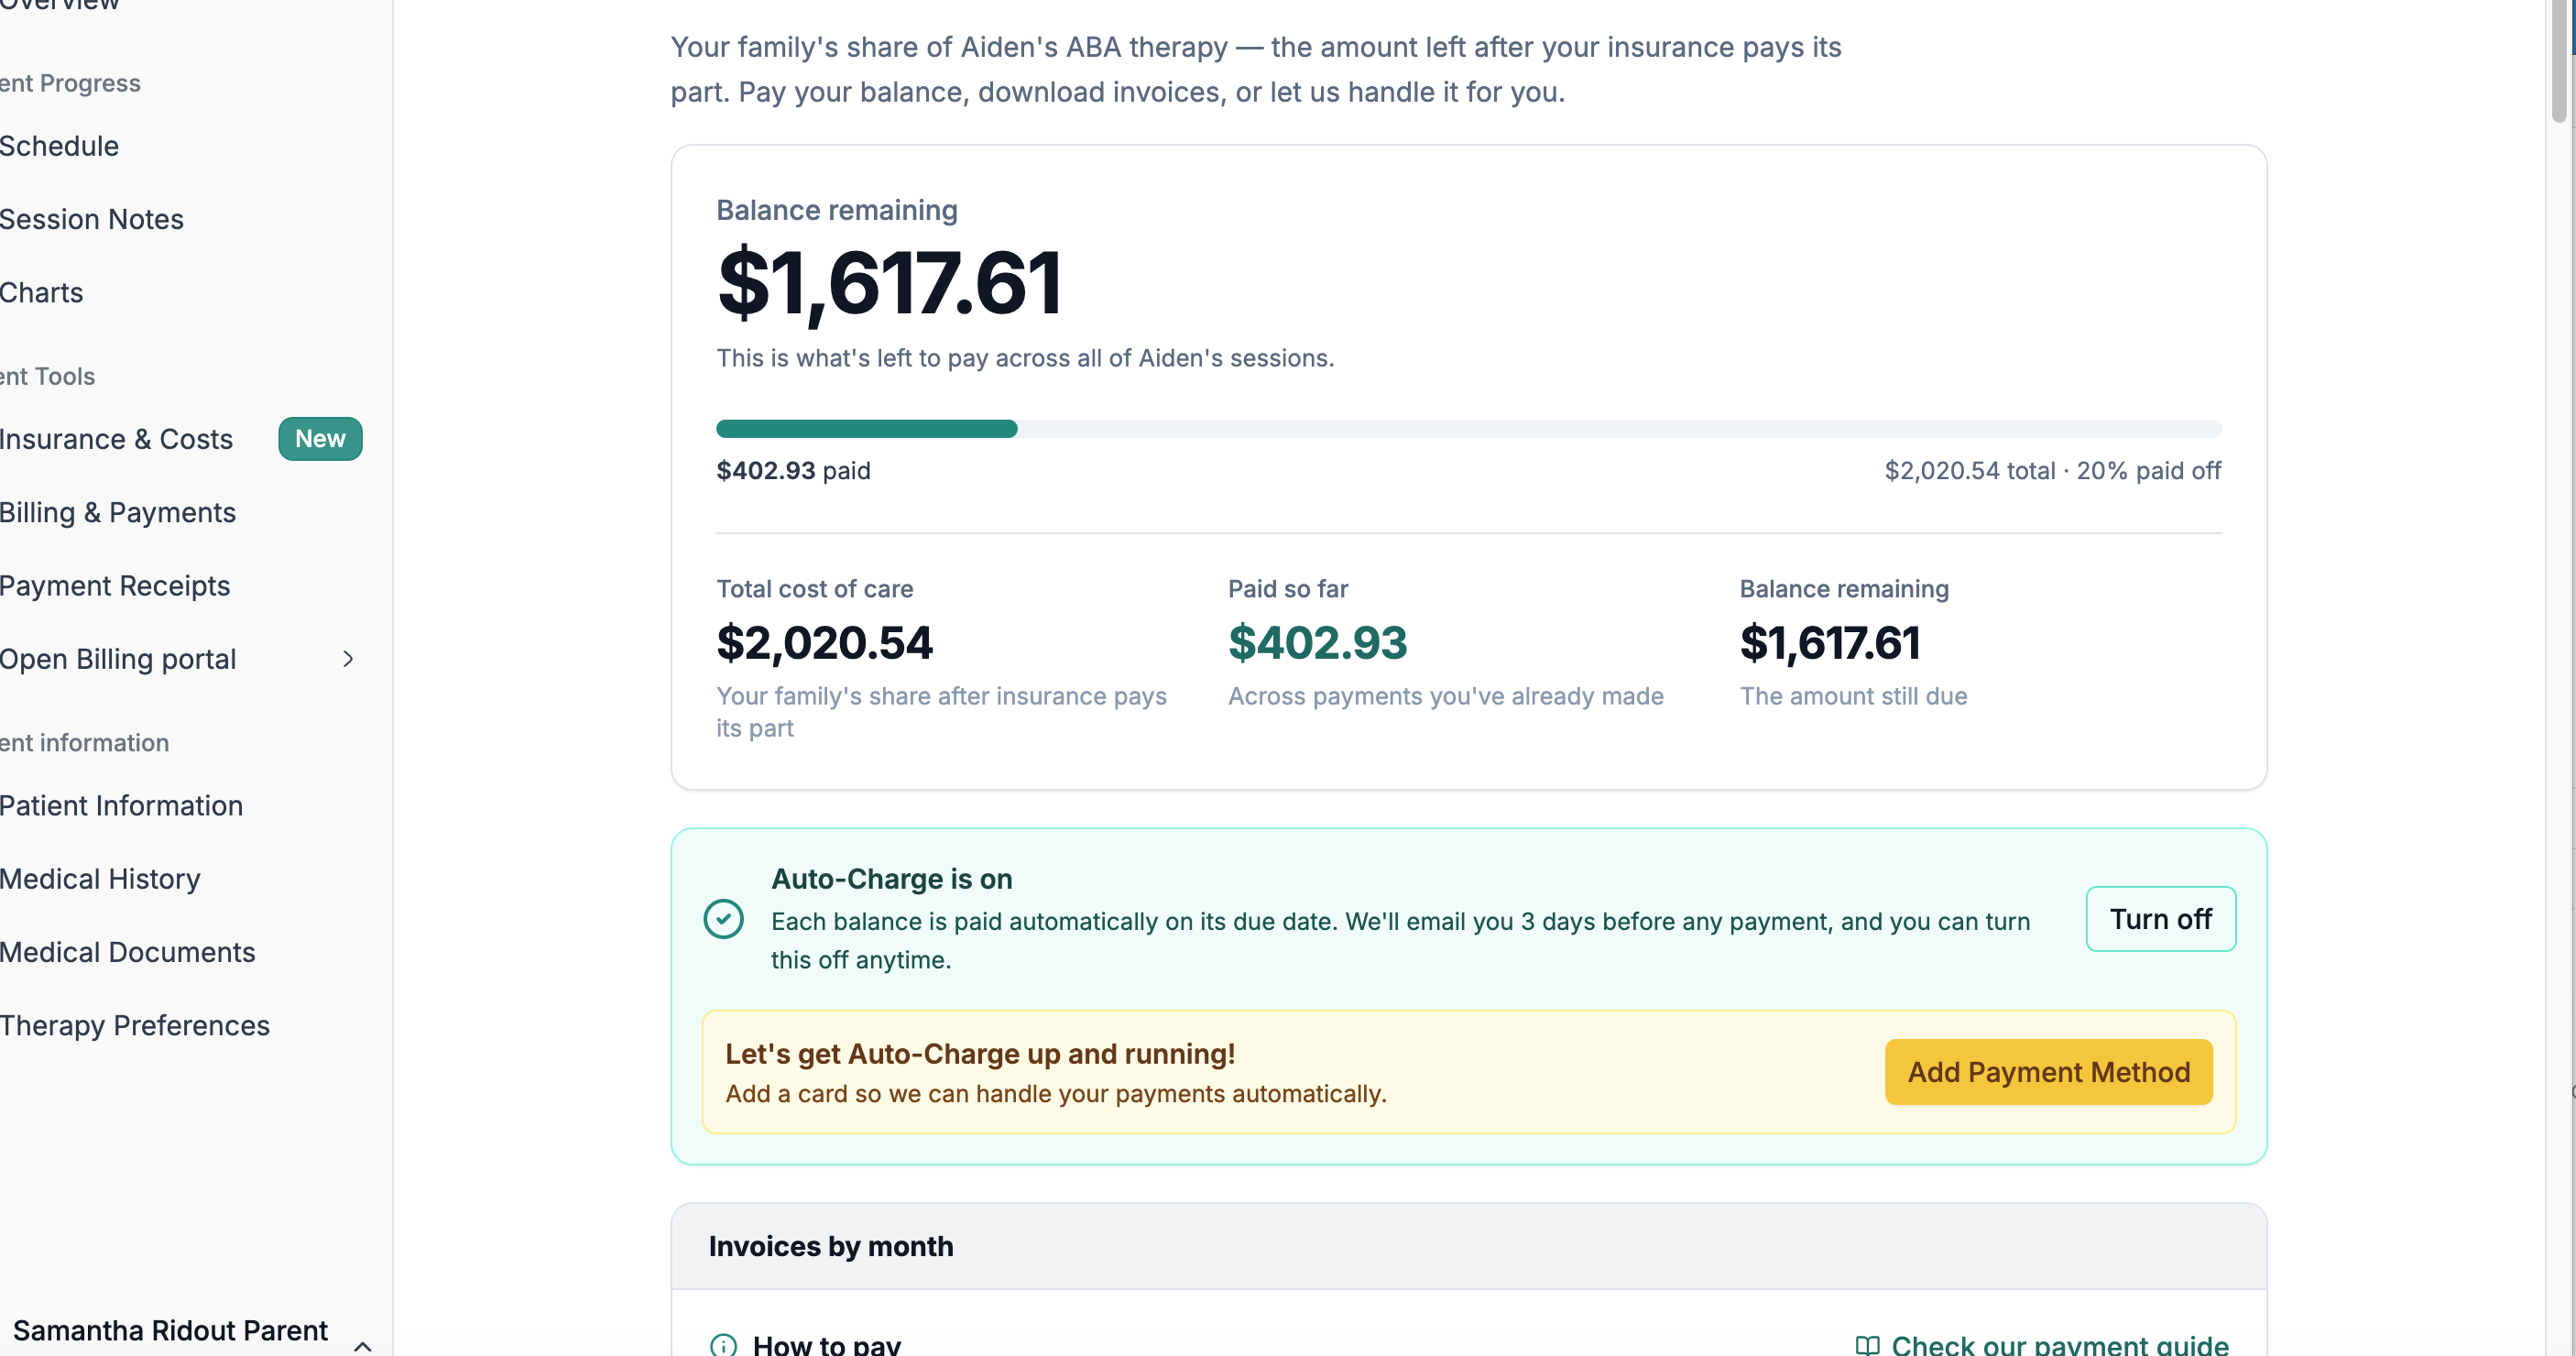
Task: Expand the Open Billing portal chevron
Action: tap(348, 659)
